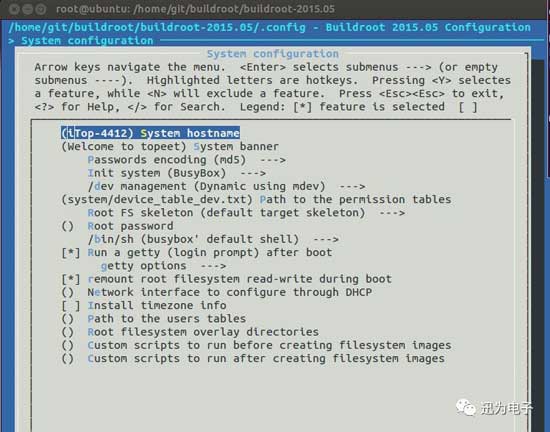
Task: Open the /bin/sh default shell submenu
Action: [x=213, y=239]
